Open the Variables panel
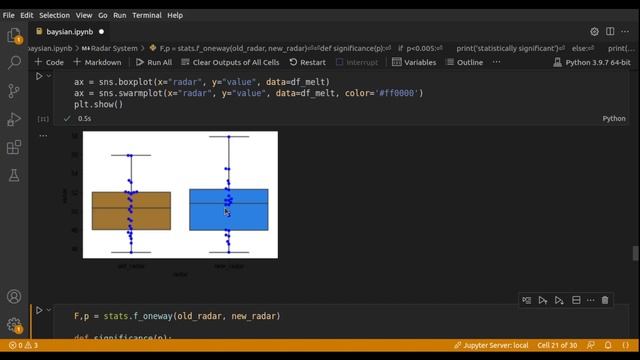The height and width of the screenshot is (360, 640). tap(414, 62)
